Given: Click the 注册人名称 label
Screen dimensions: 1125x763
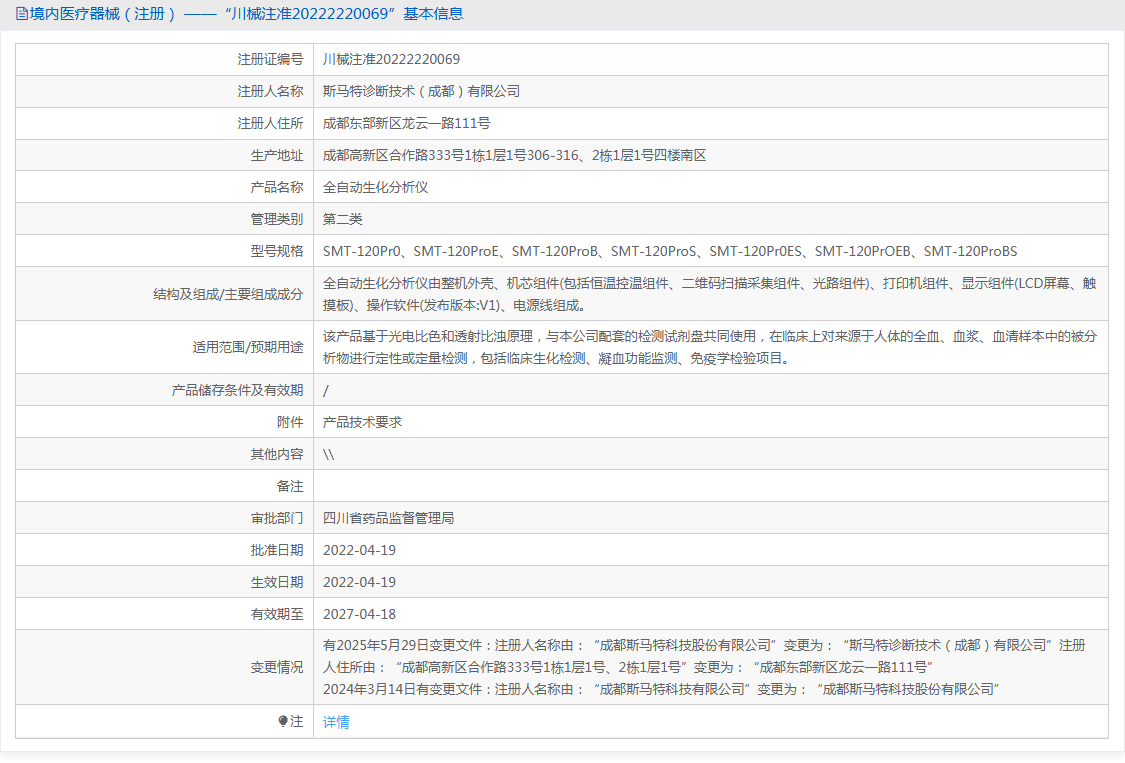Looking at the screenshot, I should [x=270, y=91].
